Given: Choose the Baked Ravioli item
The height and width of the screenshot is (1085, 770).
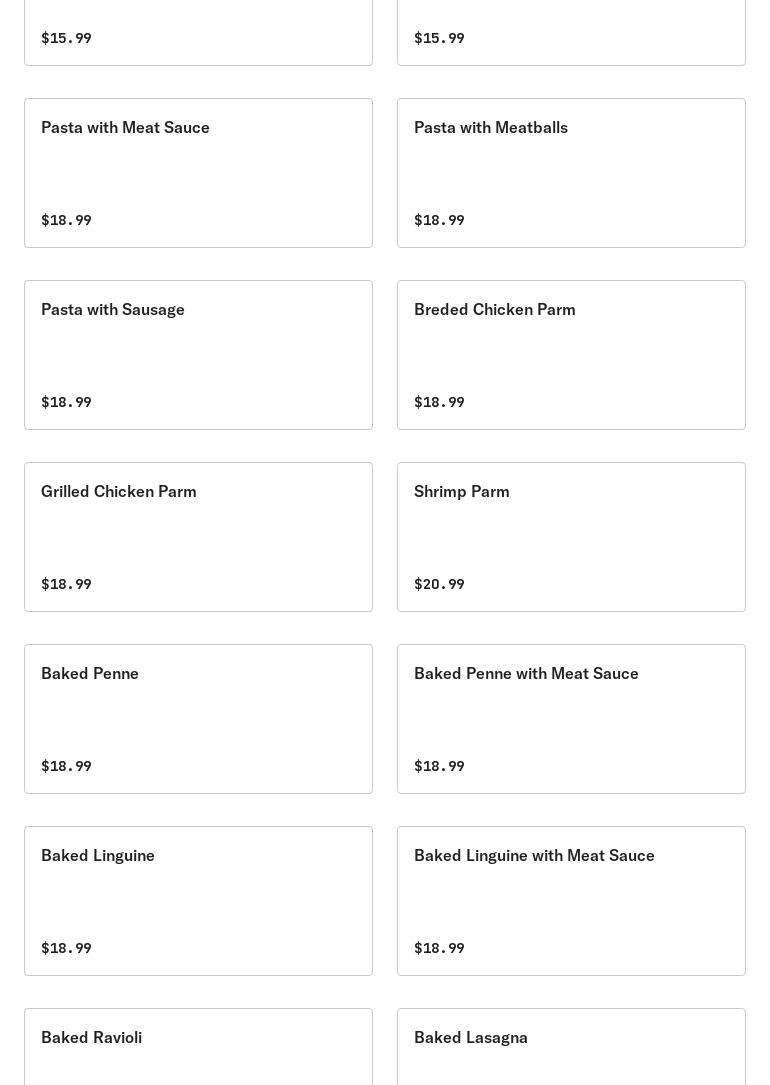Looking at the screenshot, I should tap(91, 1038).
